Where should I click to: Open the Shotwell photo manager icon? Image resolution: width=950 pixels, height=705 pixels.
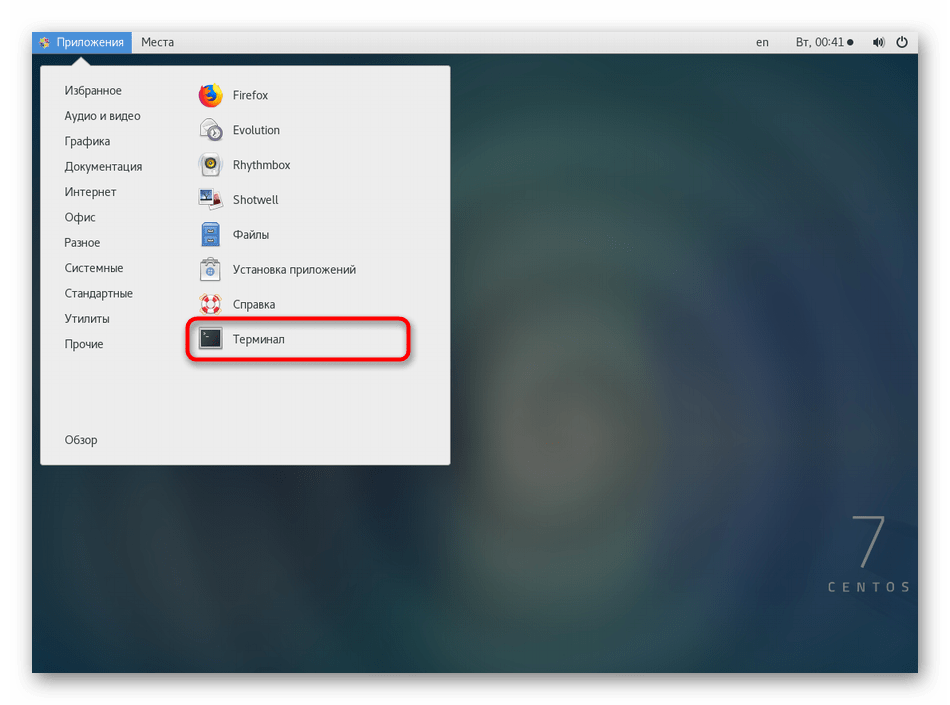[x=210, y=200]
